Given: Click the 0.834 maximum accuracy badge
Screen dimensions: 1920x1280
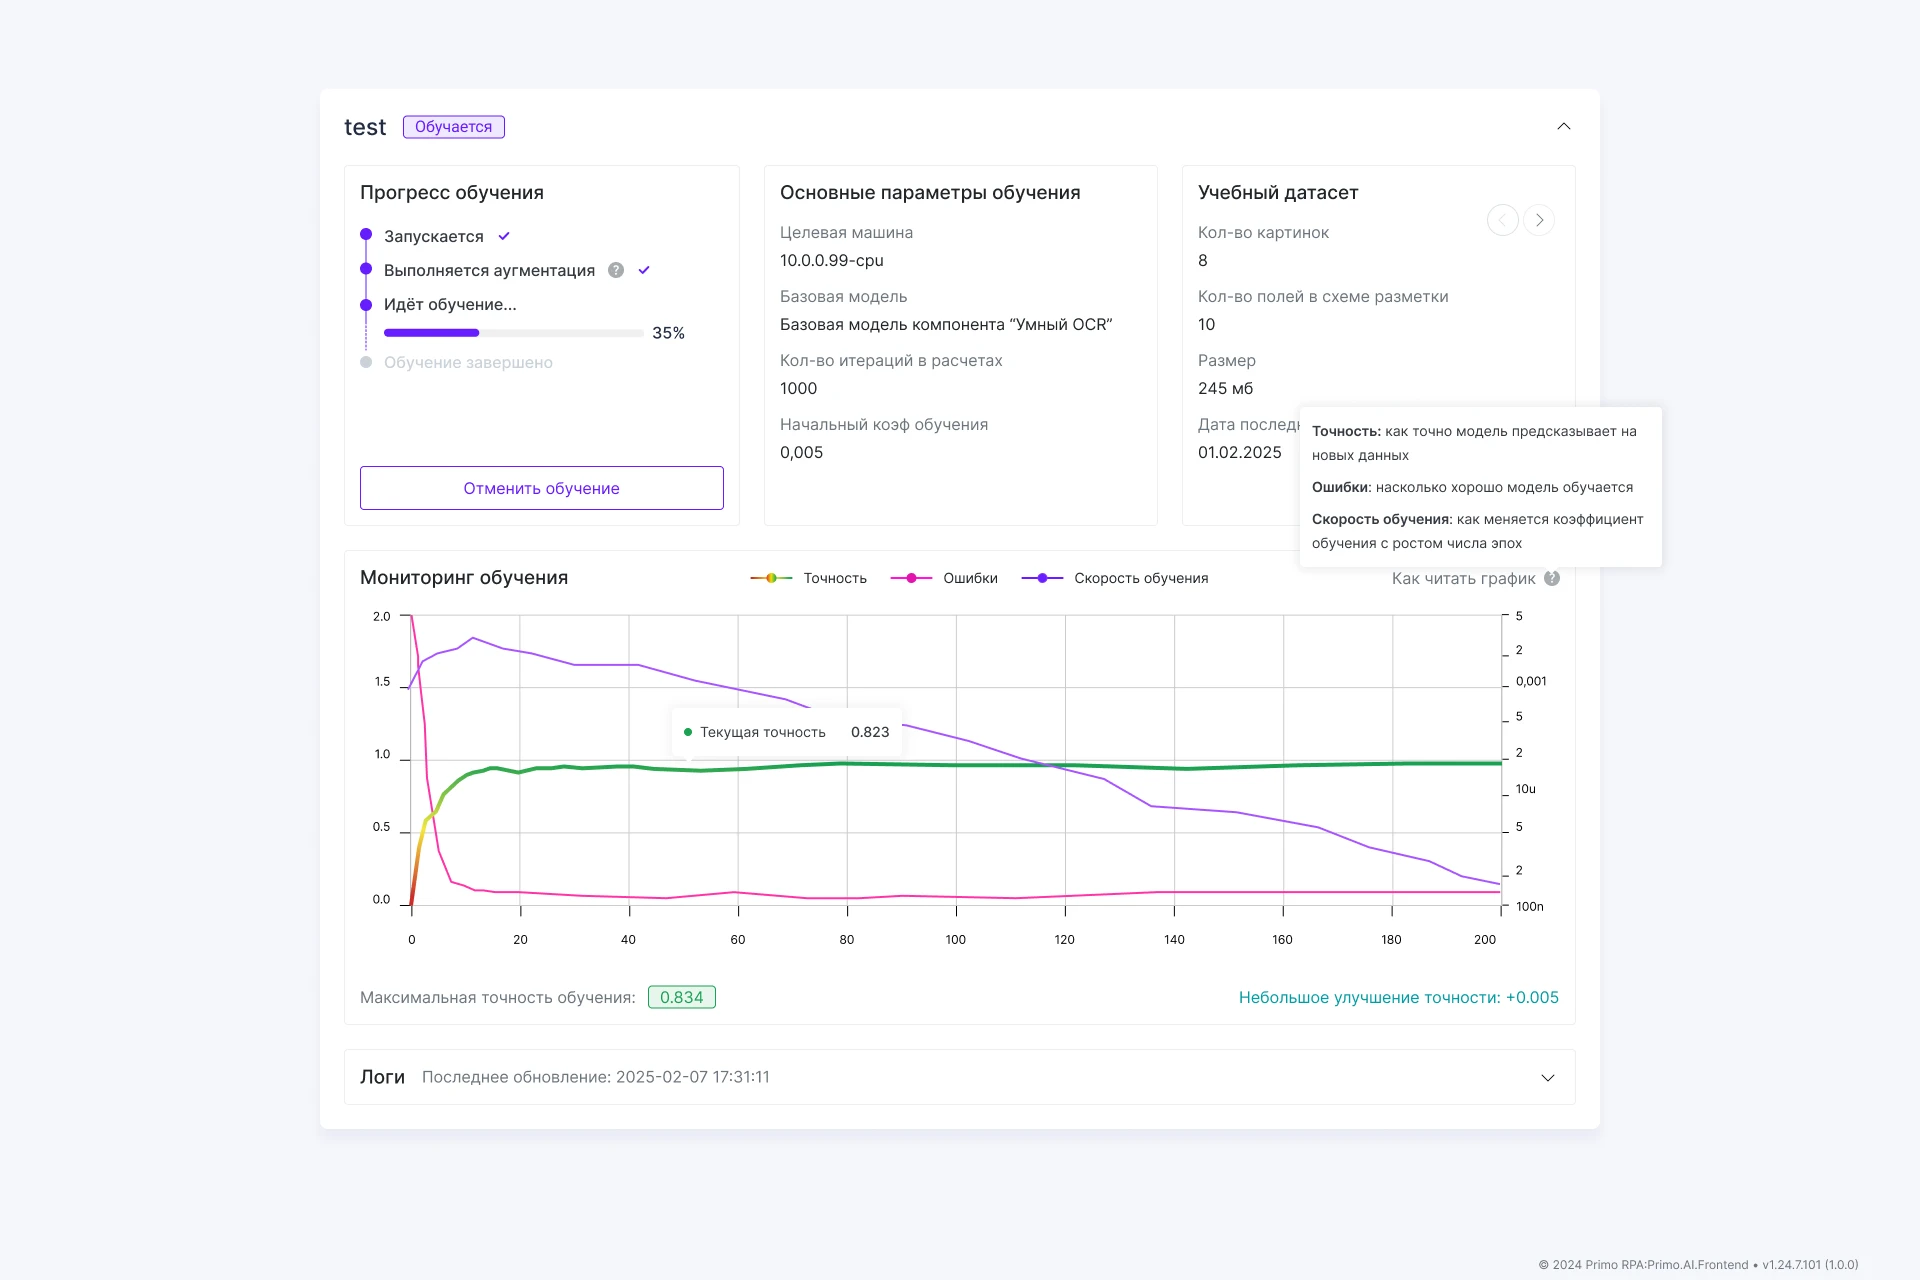Looking at the screenshot, I should [x=682, y=997].
